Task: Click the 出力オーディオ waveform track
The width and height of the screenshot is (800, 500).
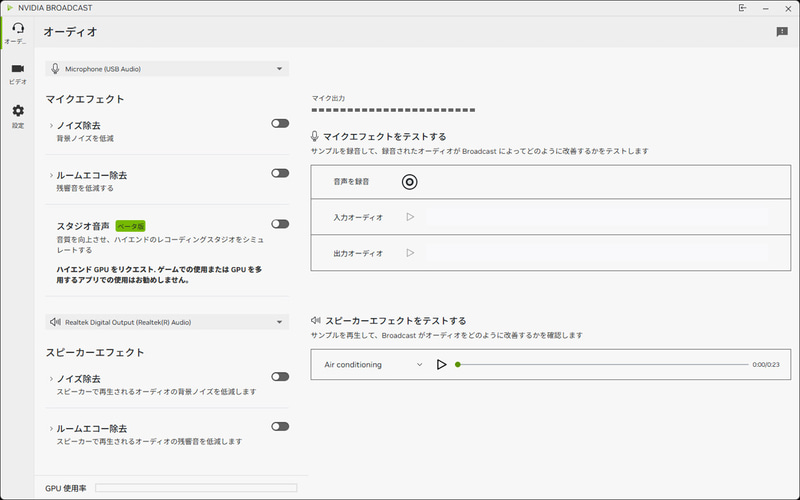Action: tap(597, 253)
